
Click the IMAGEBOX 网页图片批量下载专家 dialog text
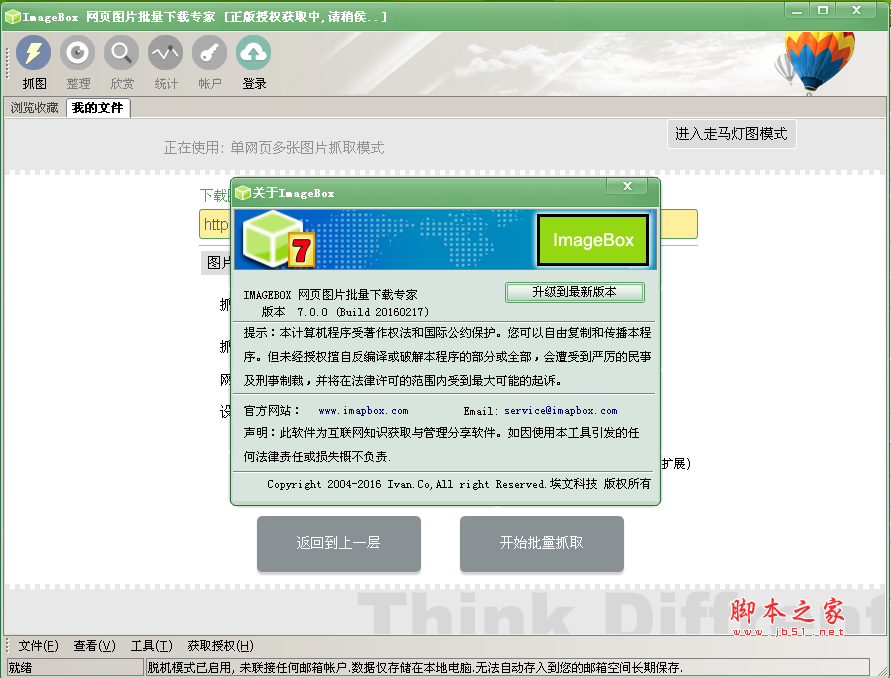coord(330,295)
